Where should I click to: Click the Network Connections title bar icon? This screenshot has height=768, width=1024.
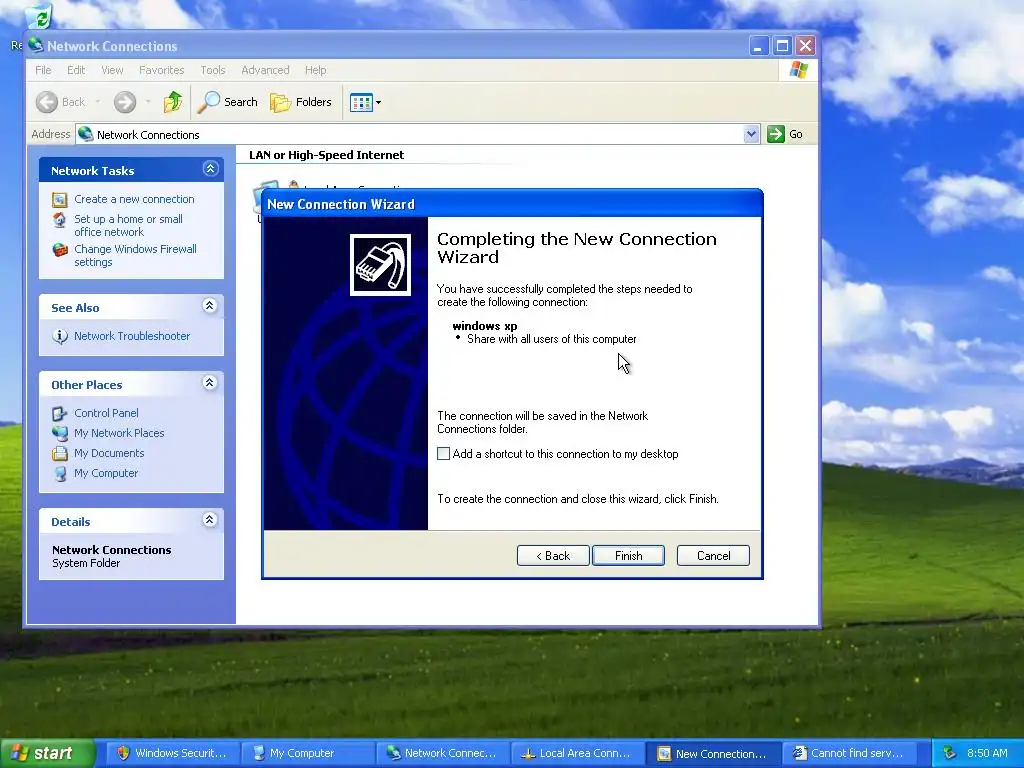coord(35,45)
